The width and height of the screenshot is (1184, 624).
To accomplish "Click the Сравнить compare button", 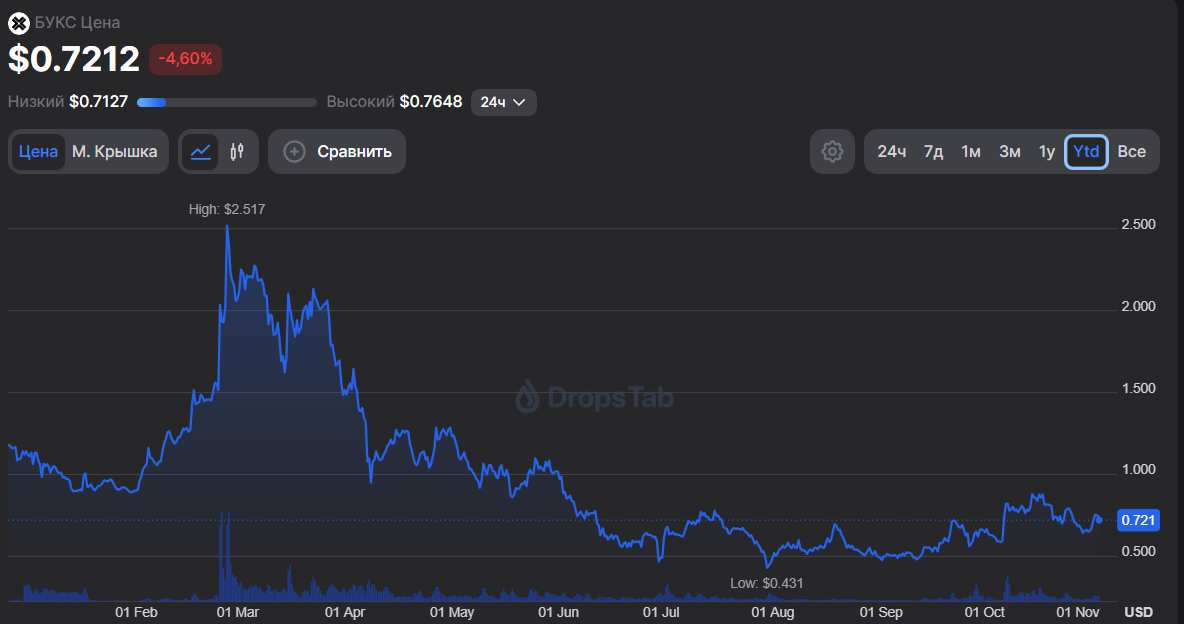I will point(337,152).
